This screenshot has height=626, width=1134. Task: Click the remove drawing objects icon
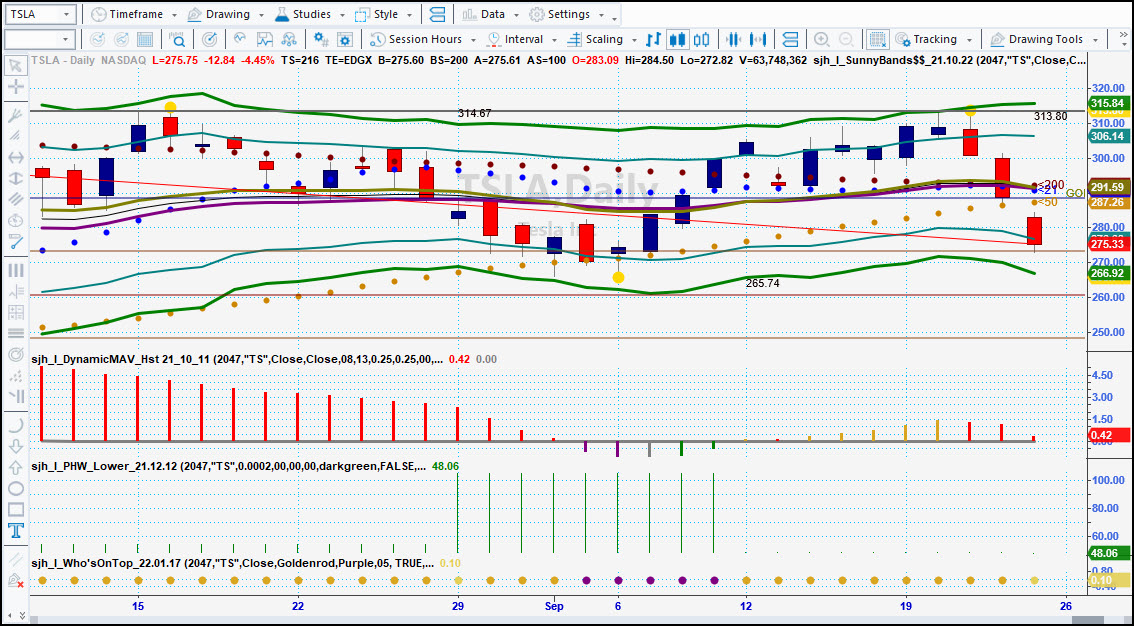tap(15, 580)
